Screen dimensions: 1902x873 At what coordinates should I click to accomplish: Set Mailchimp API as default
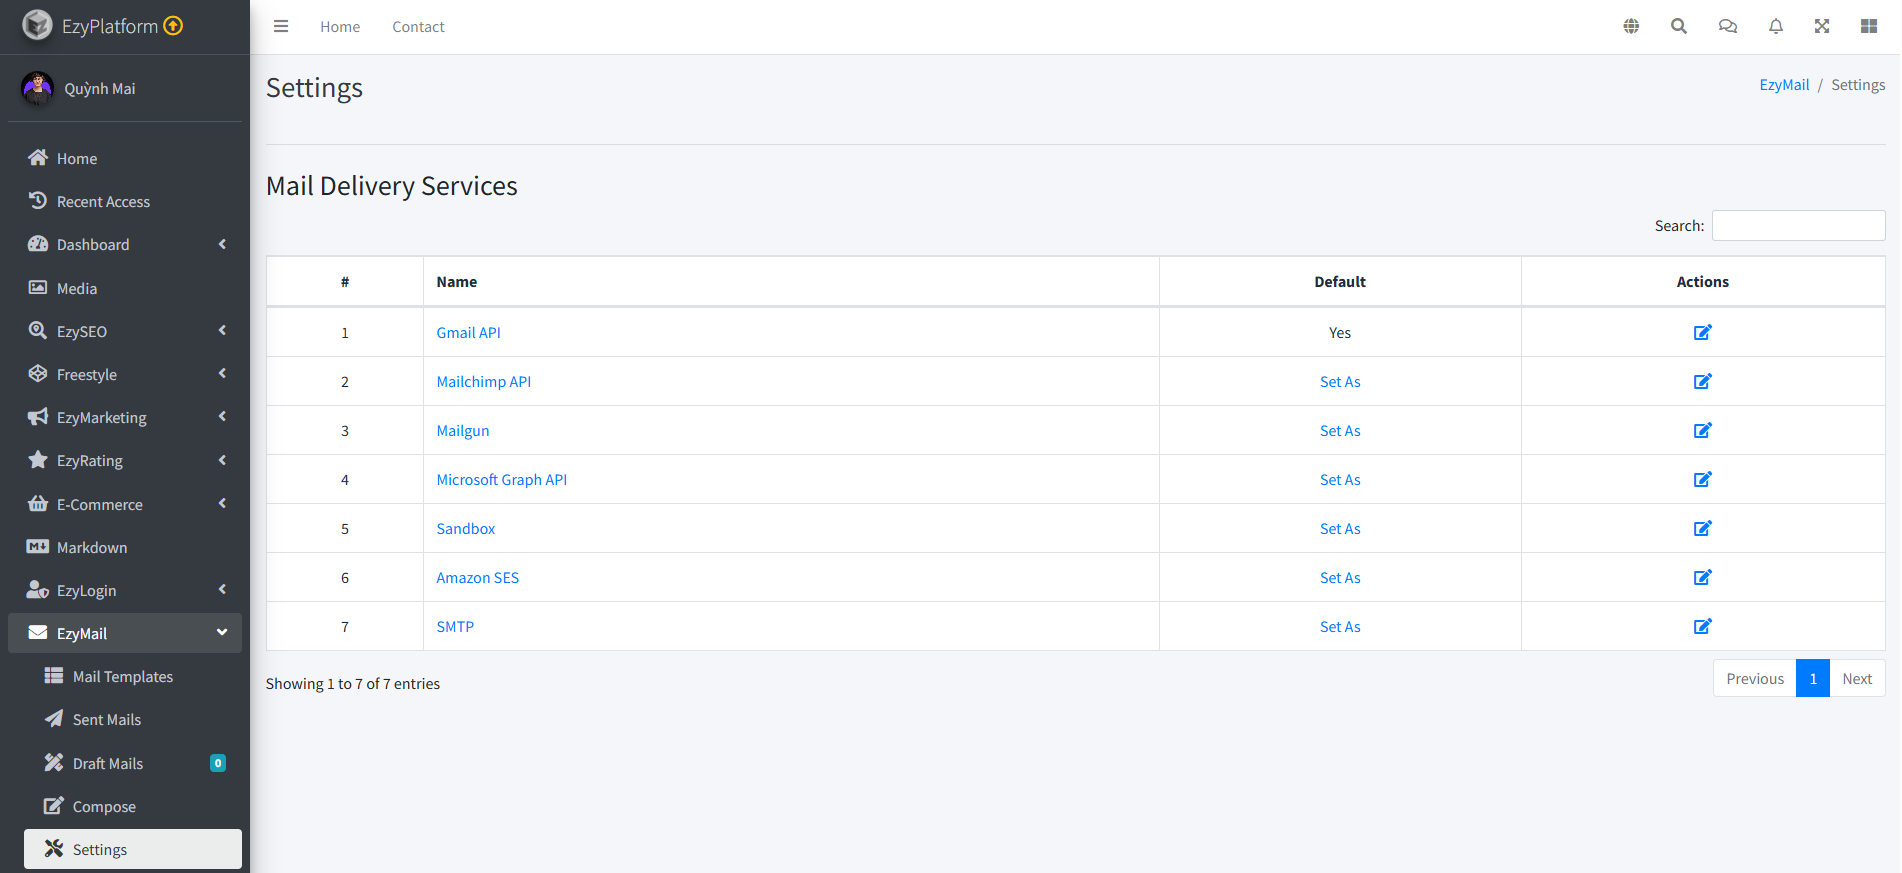point(1340,382)
